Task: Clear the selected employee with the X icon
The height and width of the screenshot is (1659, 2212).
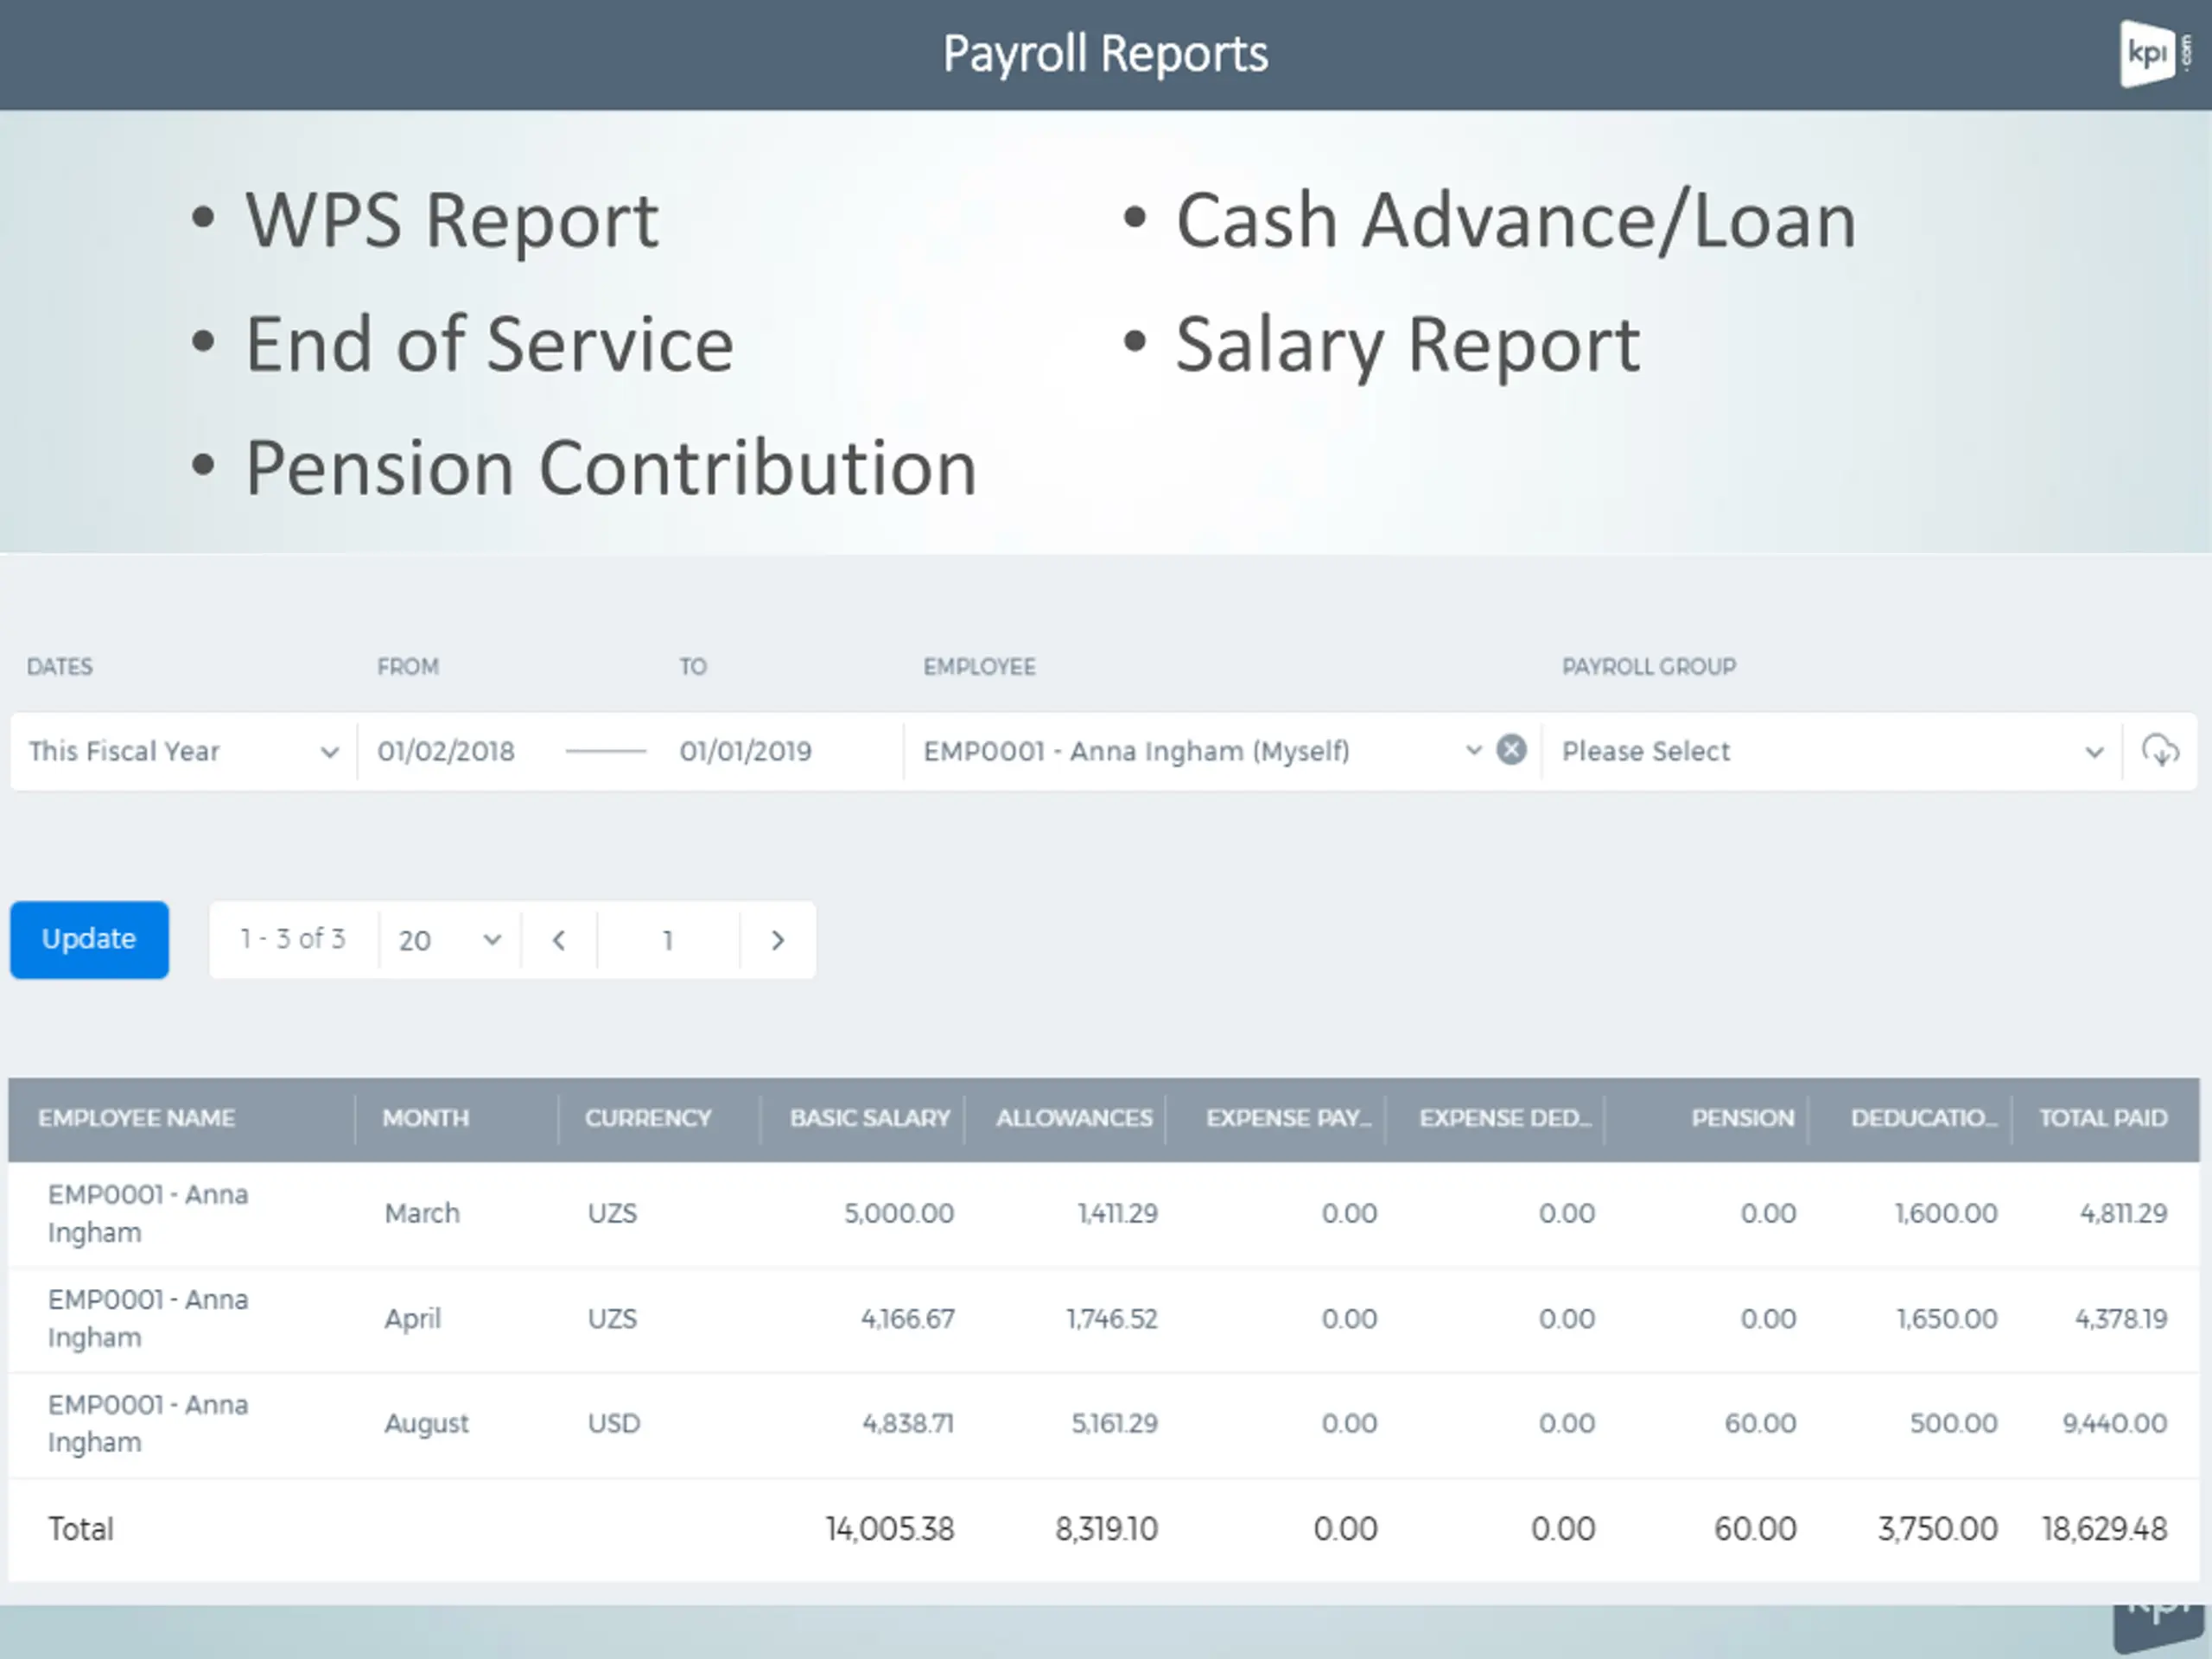Action: pos(1511,749)
